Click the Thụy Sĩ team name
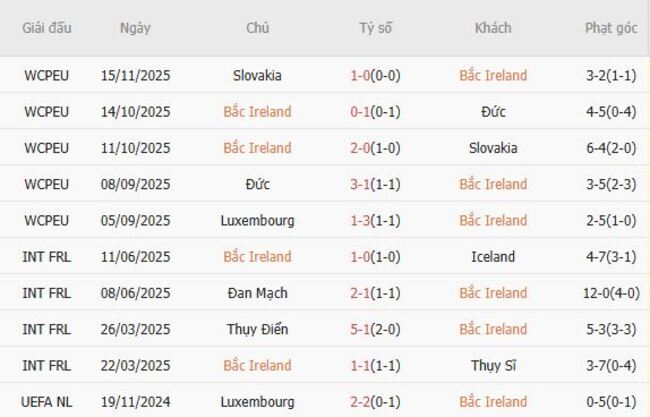Image resolution: width=650 pixels, height=417 pixels. click(x=493, y=365)
